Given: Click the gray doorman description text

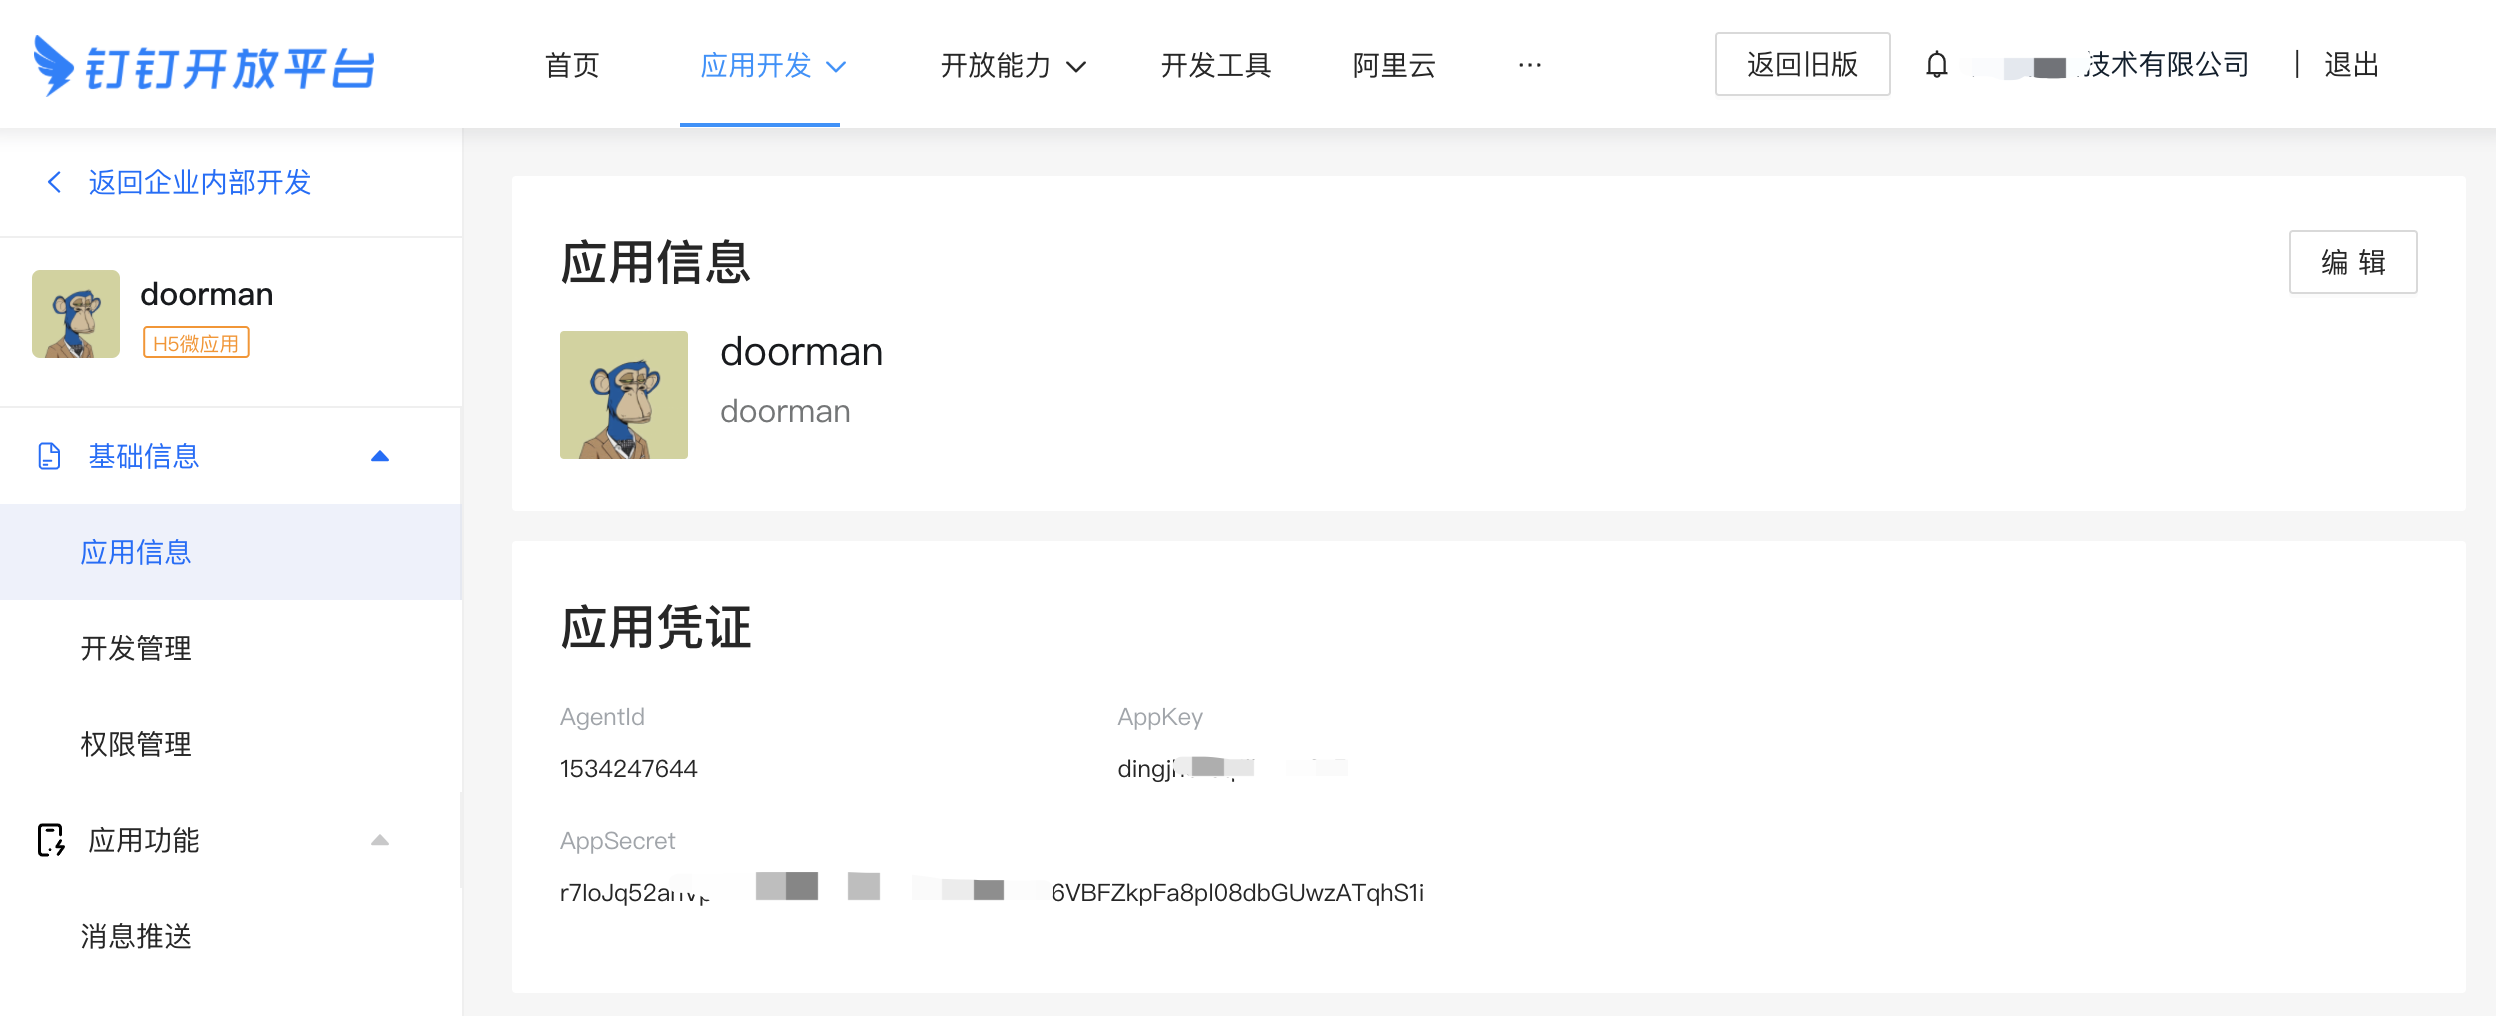Looking at the screenshot, I should click(785, 411).
